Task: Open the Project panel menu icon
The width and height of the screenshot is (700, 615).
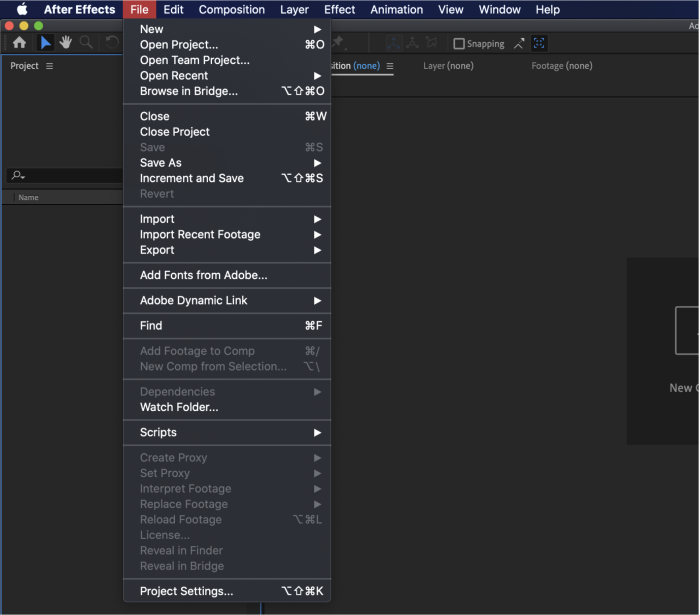Action: tap(50, 66)
